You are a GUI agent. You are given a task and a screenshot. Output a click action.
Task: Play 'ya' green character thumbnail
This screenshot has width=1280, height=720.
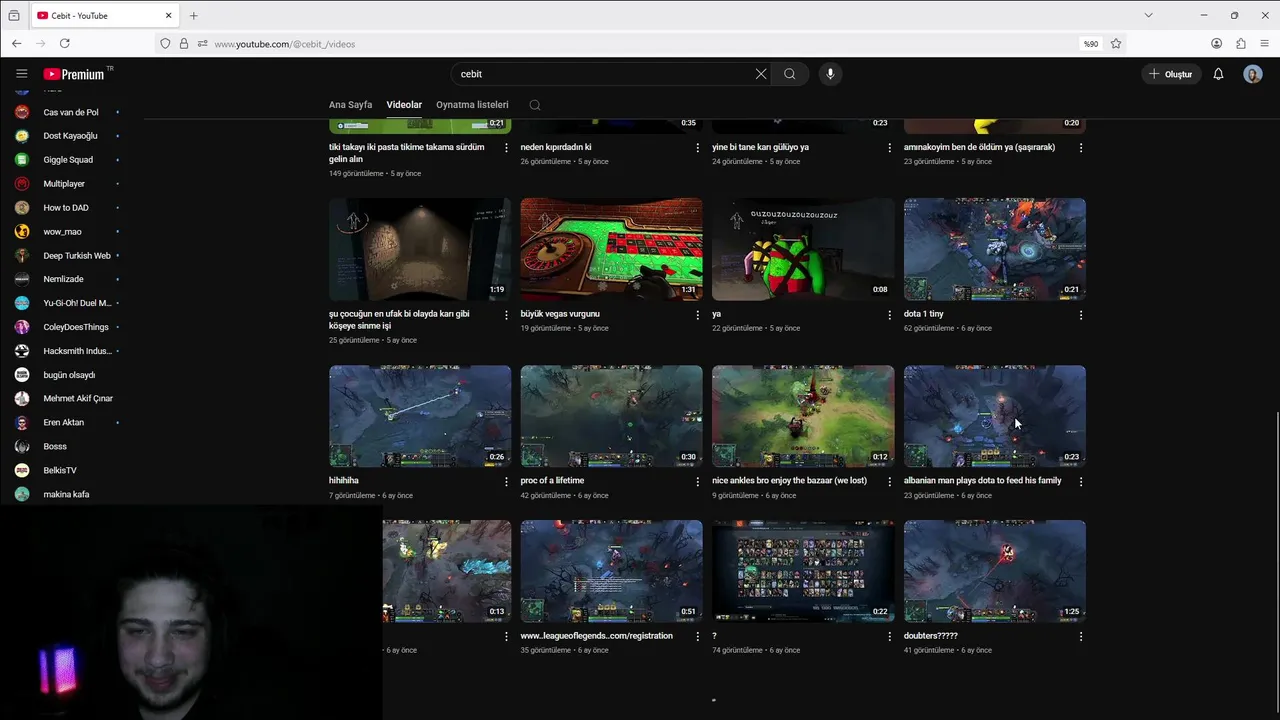tap(803, 249)
